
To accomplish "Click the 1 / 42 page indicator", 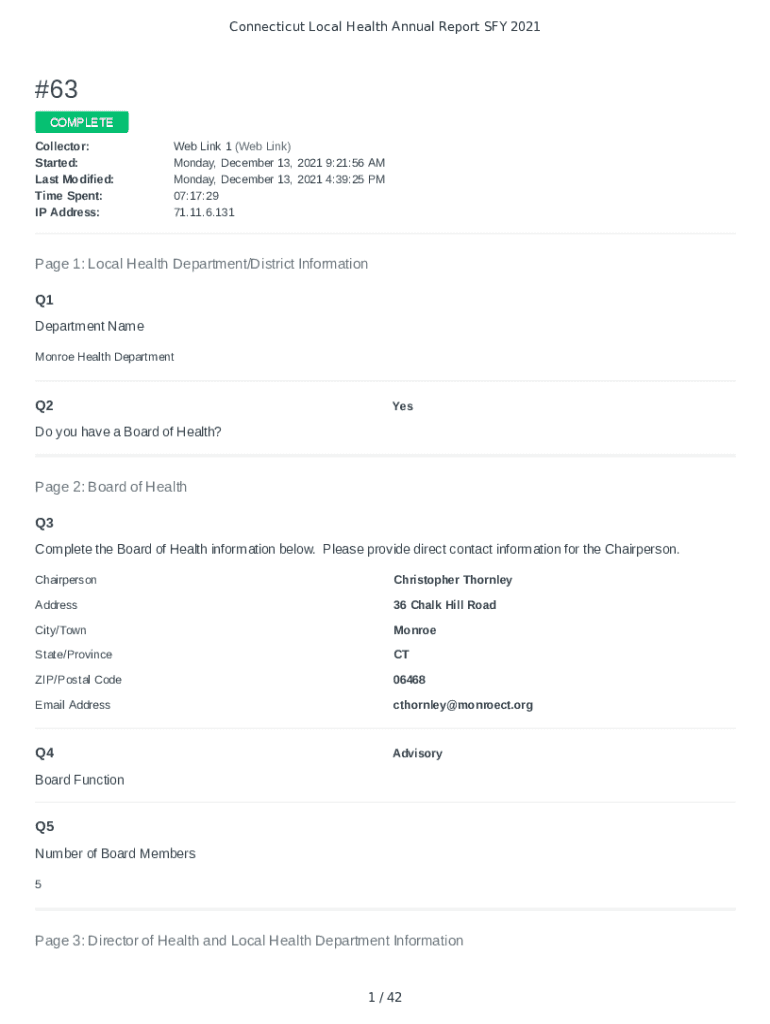I will click(385, 997).
